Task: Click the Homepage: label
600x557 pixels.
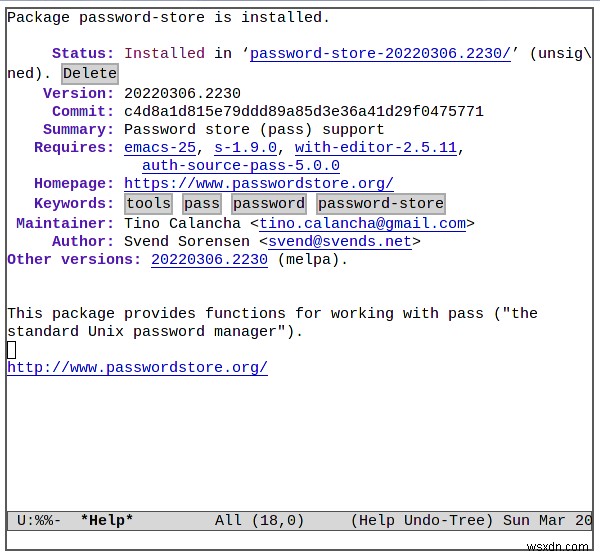Action: click(74, 183)
